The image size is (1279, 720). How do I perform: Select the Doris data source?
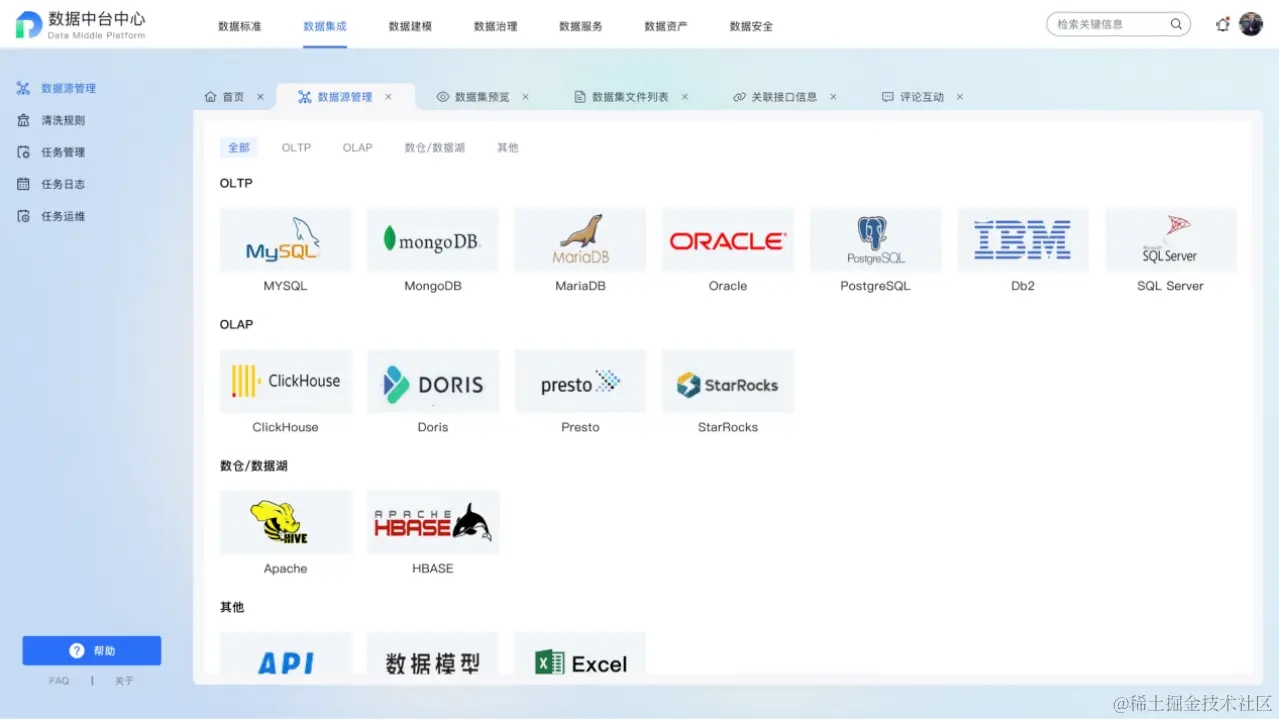(432, 381)
